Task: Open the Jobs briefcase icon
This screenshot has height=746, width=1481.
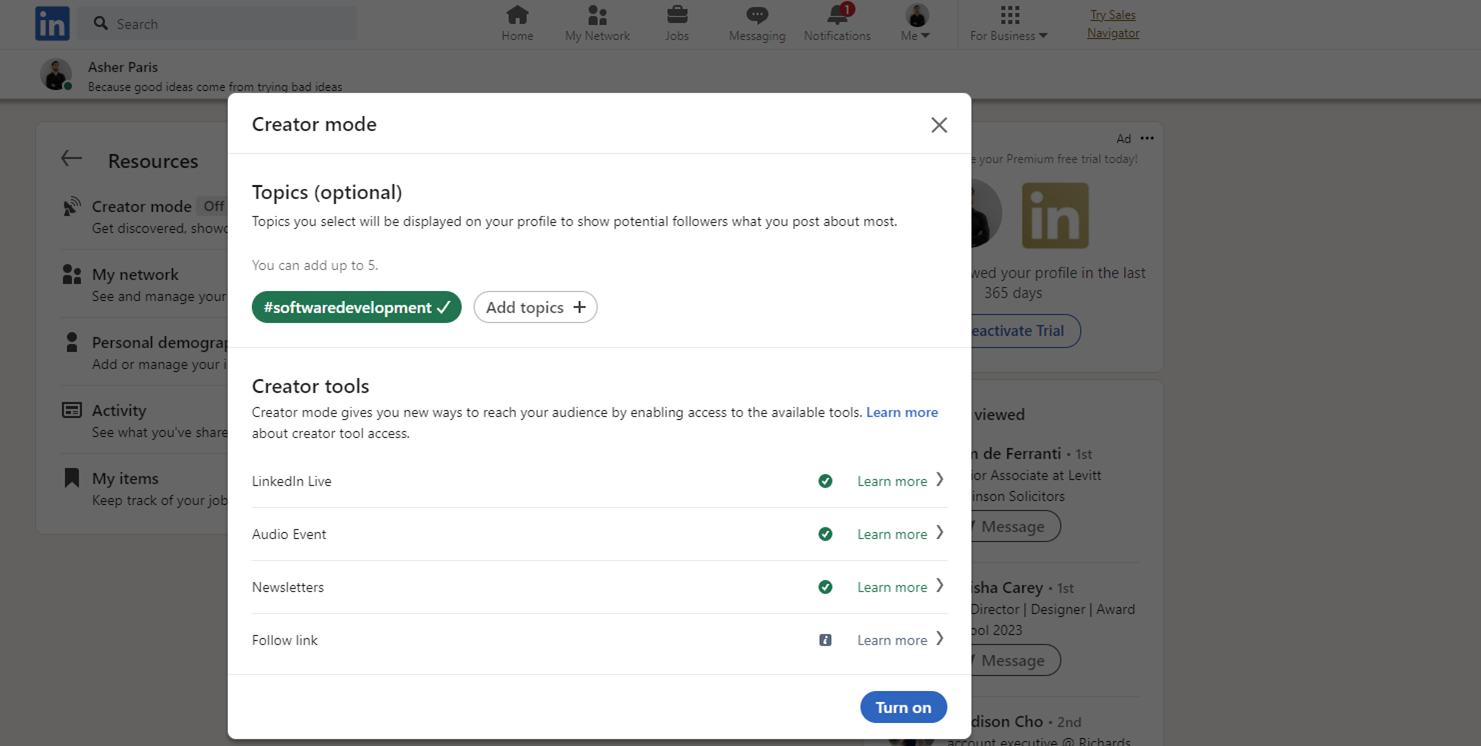Action: 677,15
